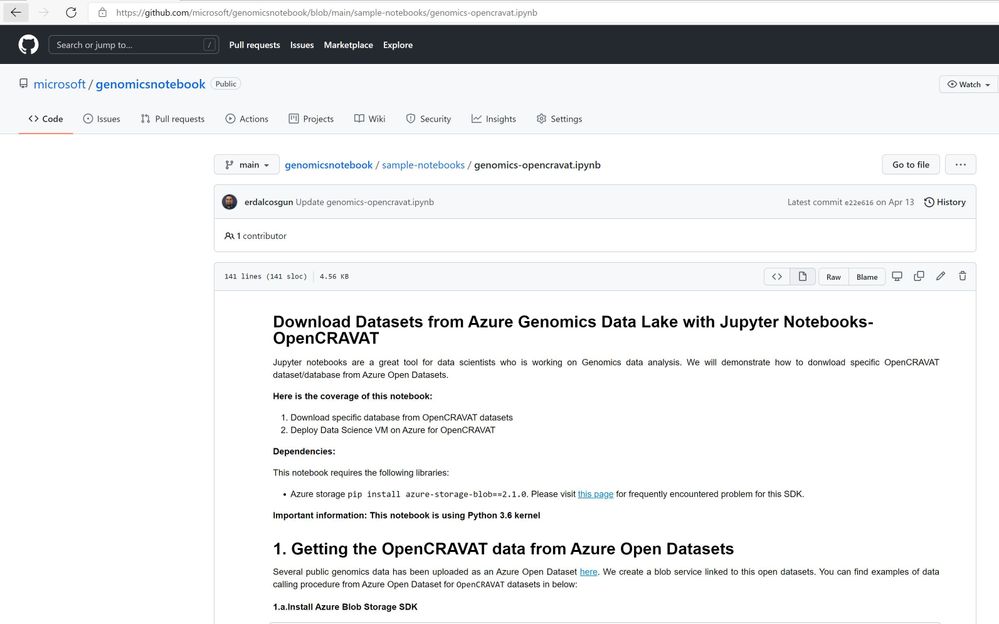The height and width of the screenshot is (624, 999).
Task: Open the genomicsnotebook repository title link
Action: click(150, 84)
